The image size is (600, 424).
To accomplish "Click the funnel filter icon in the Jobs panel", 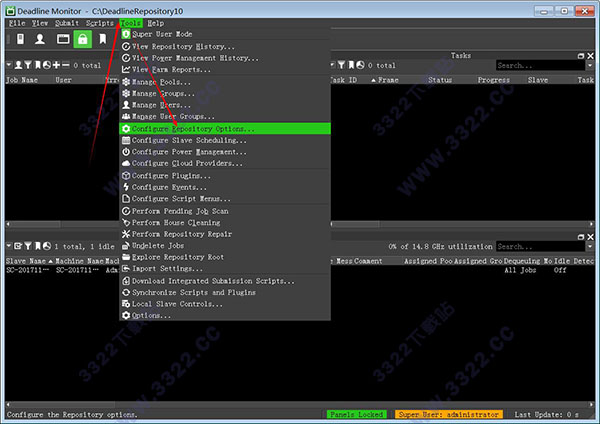I will (28, 65).
